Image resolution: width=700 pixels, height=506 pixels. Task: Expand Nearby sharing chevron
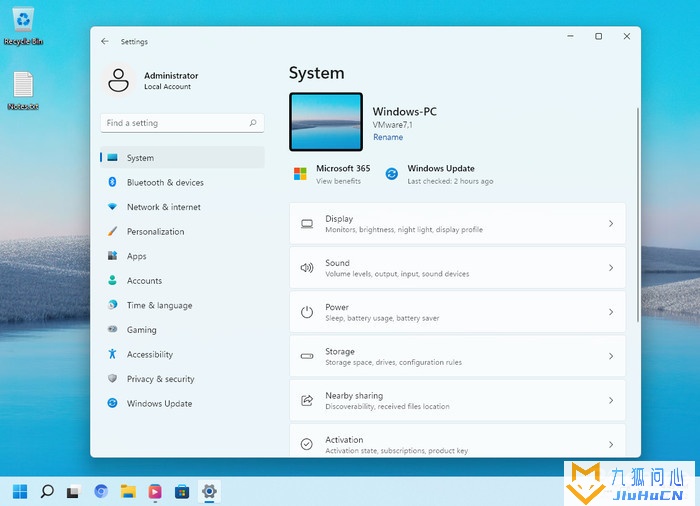[611, 400]
